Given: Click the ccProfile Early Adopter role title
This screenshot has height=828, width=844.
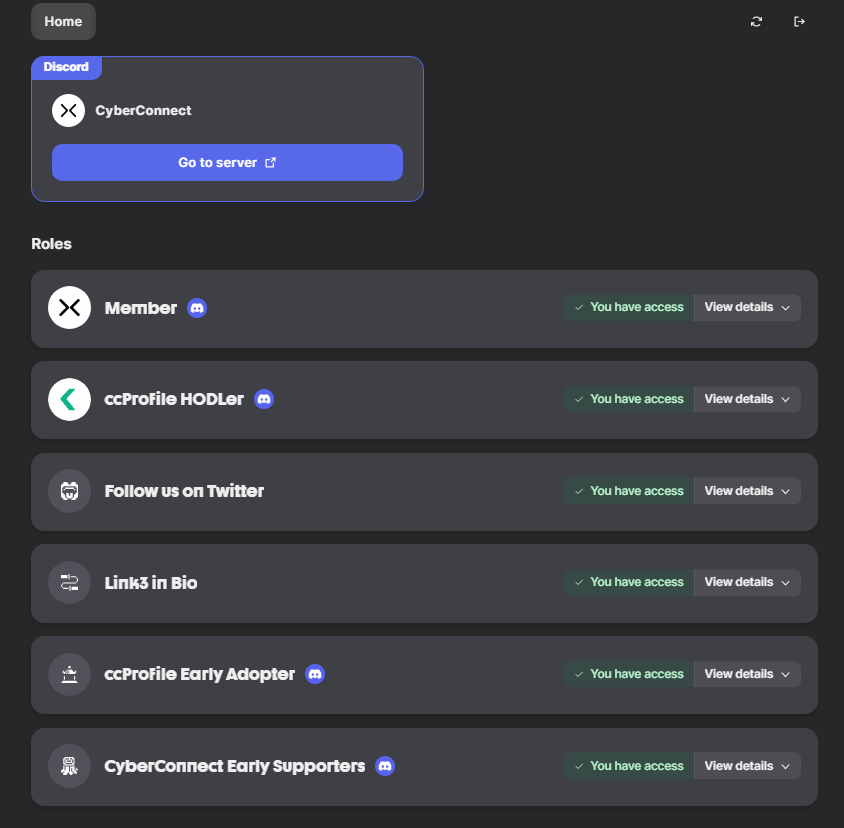Looking at the screenshot, I should 199,674.
